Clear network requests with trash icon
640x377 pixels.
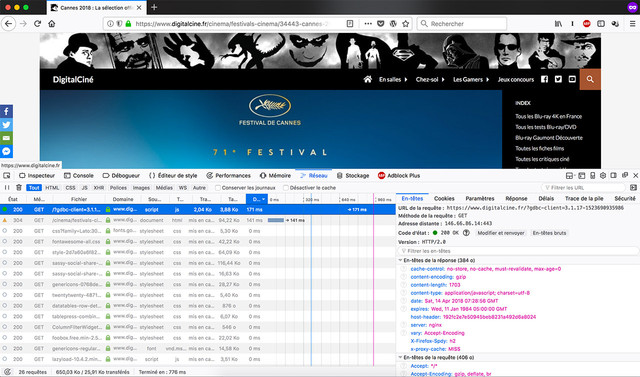19,188
